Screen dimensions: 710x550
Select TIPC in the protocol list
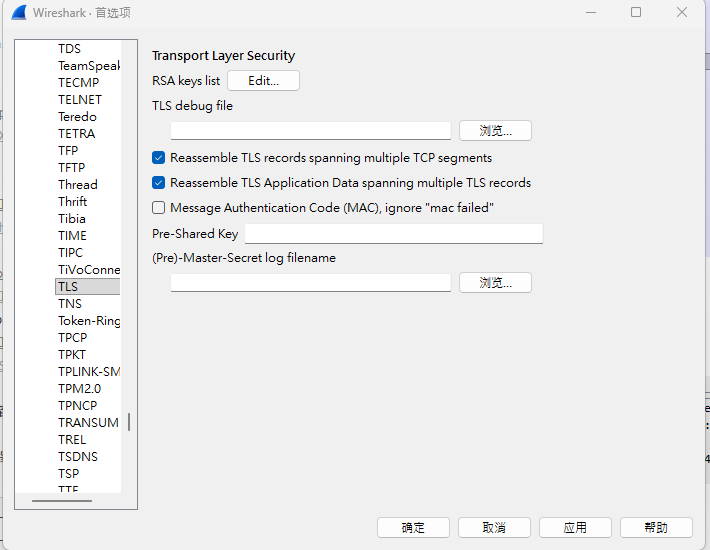(70, 253)
